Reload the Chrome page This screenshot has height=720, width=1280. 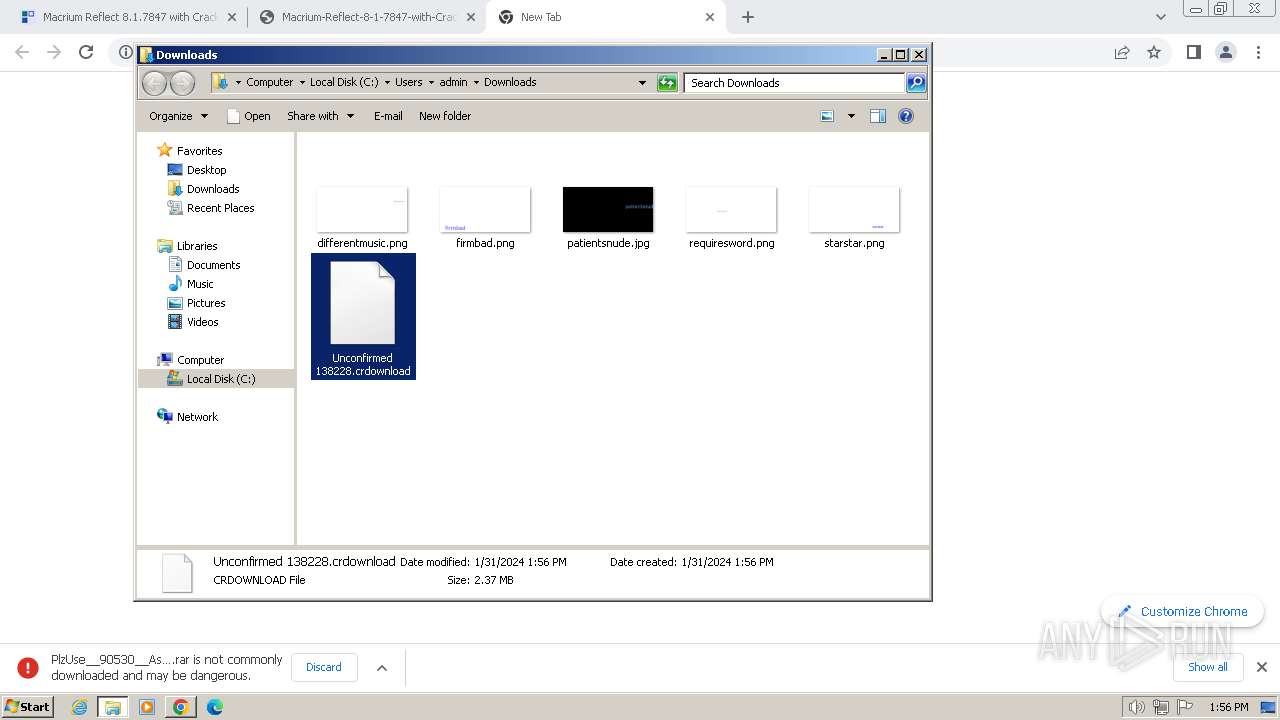pyautogui.click(x=86, y=52)
